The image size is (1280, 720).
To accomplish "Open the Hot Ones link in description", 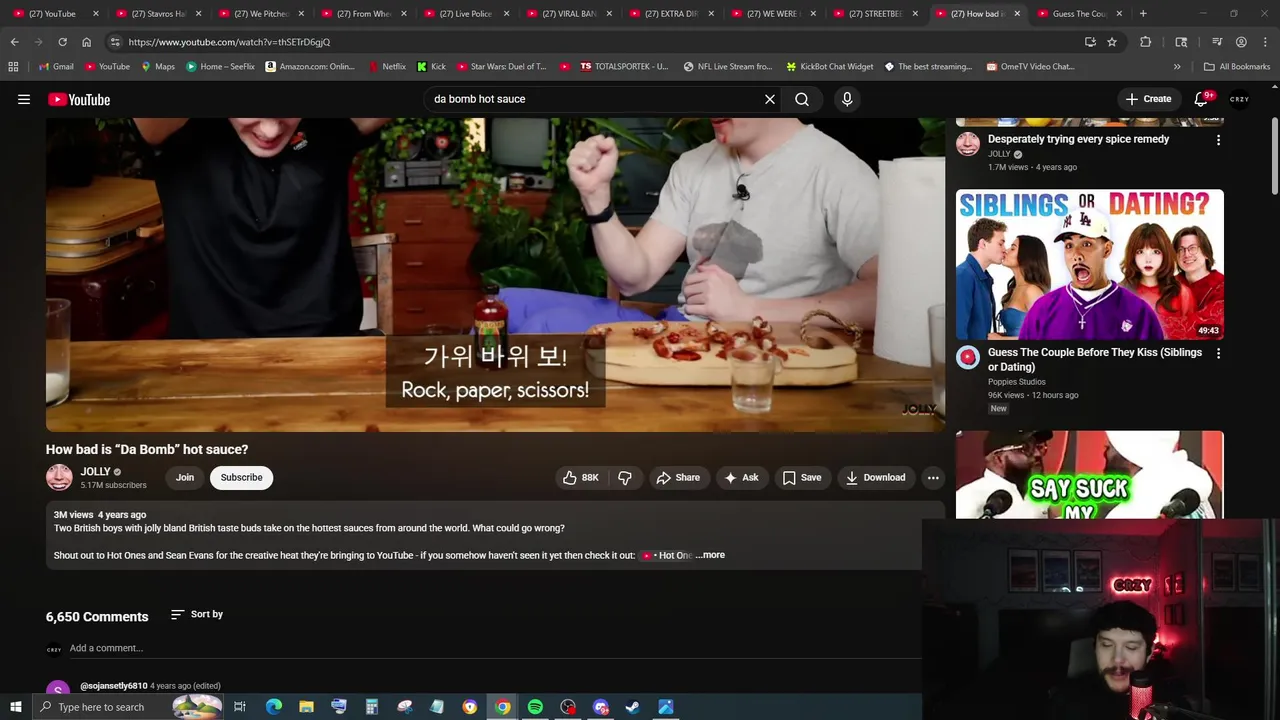I will 668,555.
